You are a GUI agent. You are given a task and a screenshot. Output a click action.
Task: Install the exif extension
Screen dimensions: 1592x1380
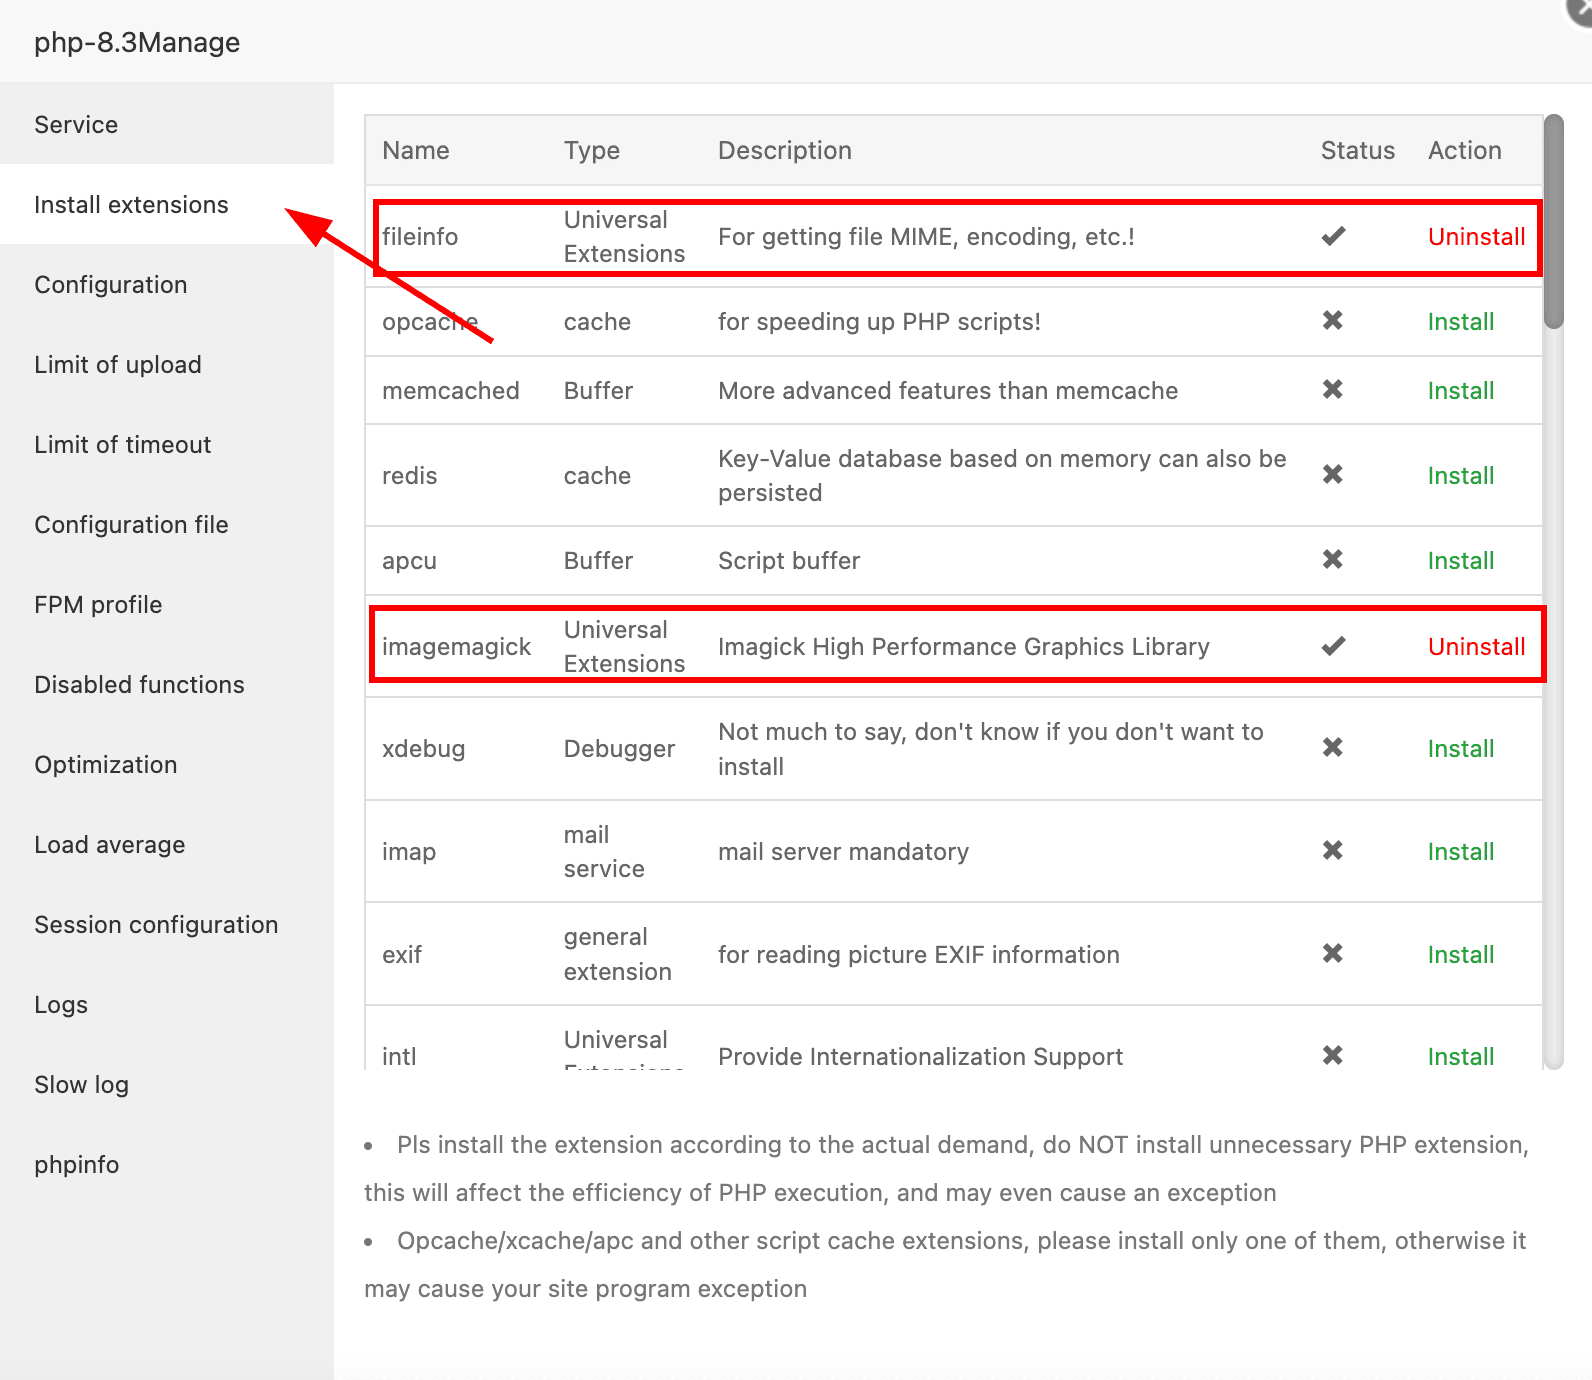pyautogui.click(x=1460, y=955)
